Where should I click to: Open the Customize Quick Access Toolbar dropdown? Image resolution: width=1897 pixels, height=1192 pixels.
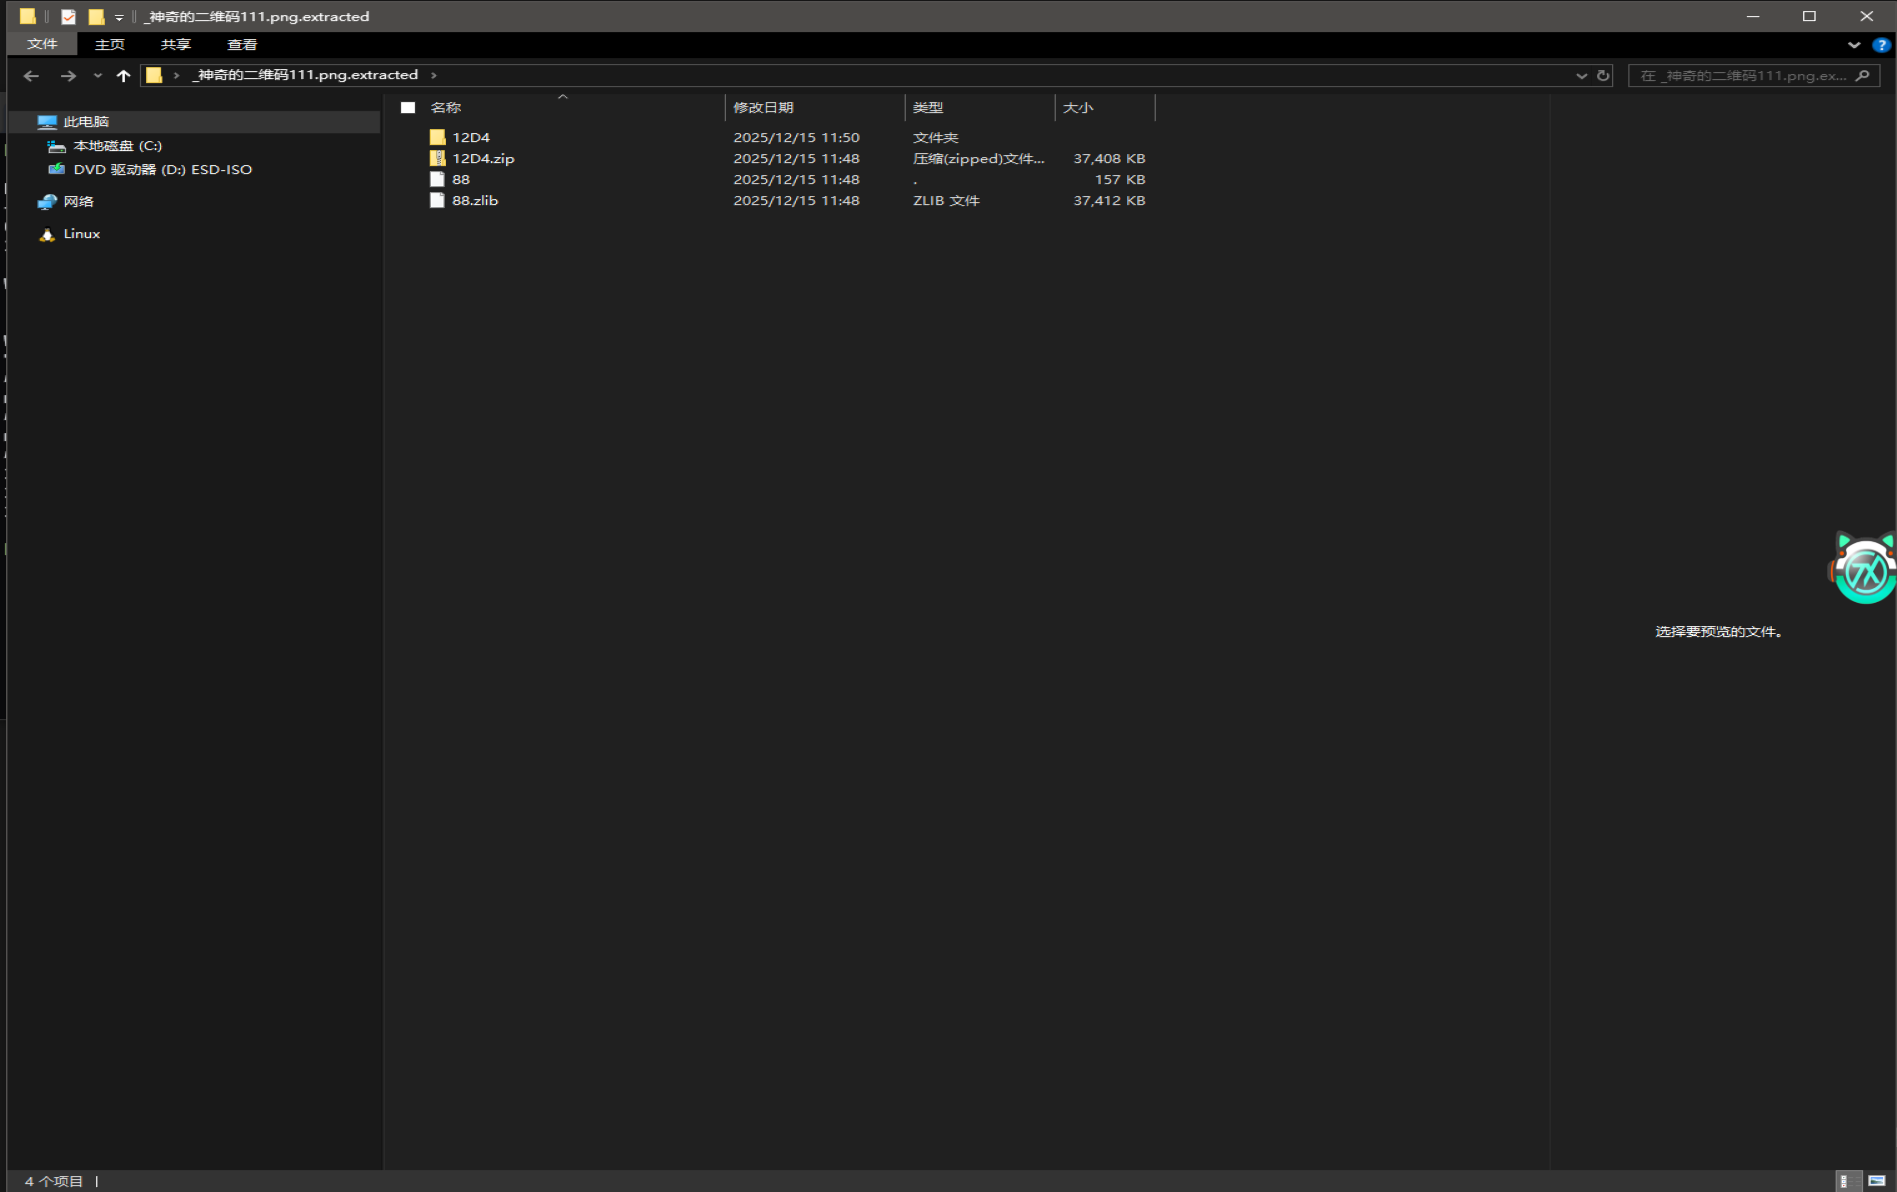[x=119, y=17]
